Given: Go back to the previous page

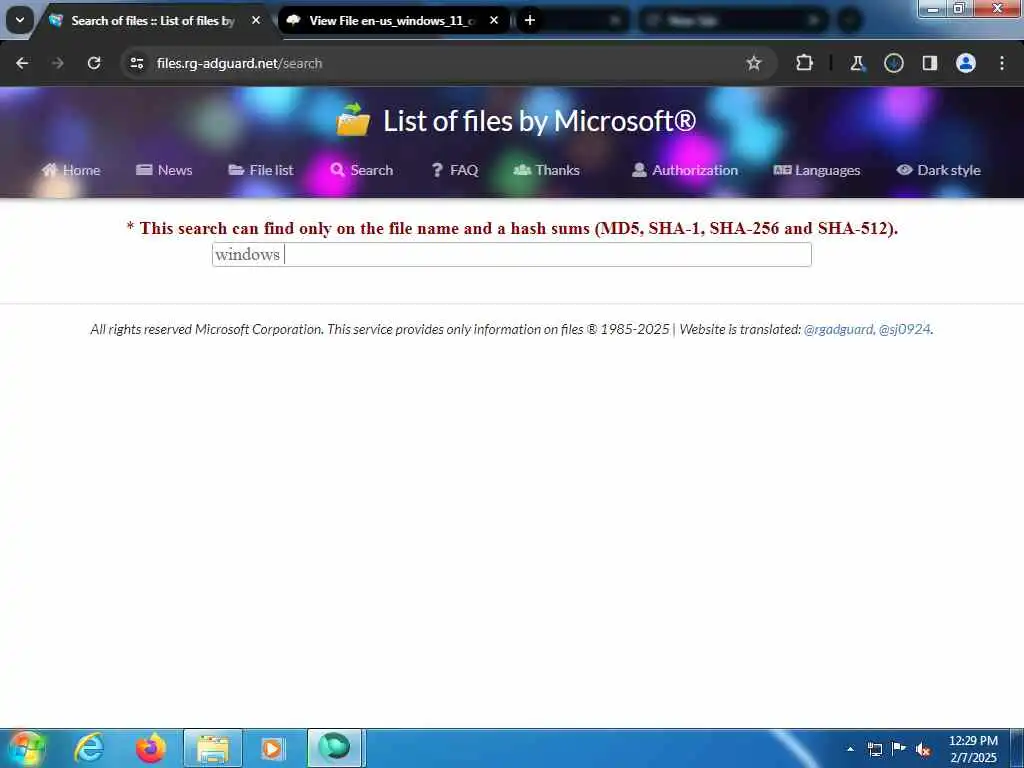Looking at the screenshot, I should point(22,63).
